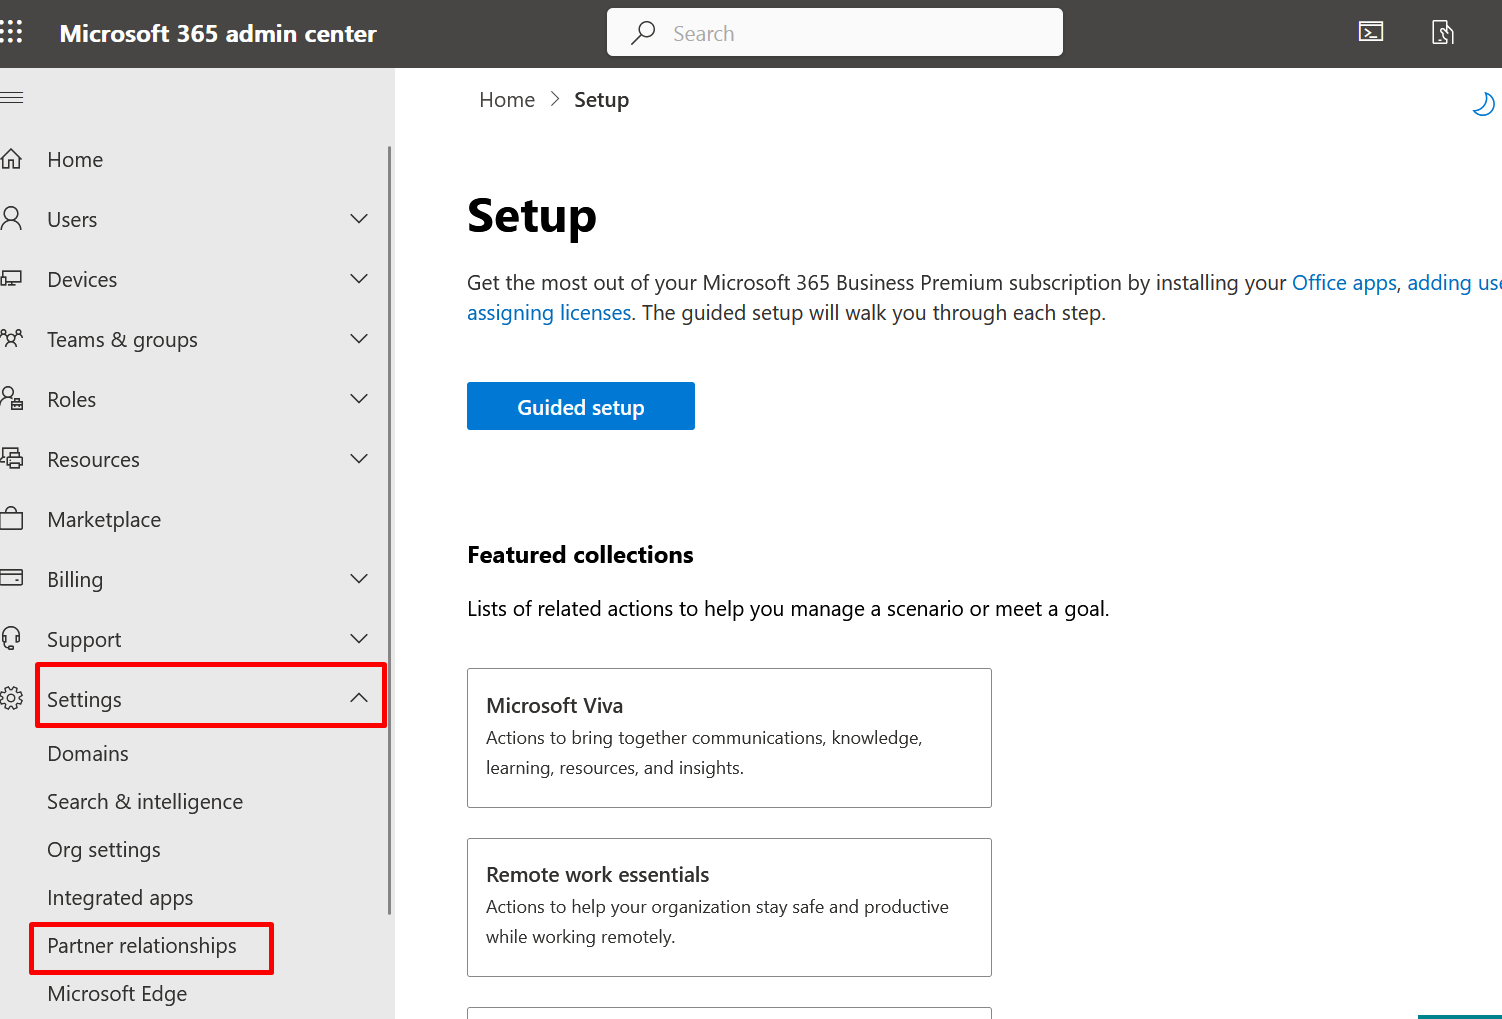Click the Billing credit card icon
The image size is (1502, 1019).
tap(11, 578)
